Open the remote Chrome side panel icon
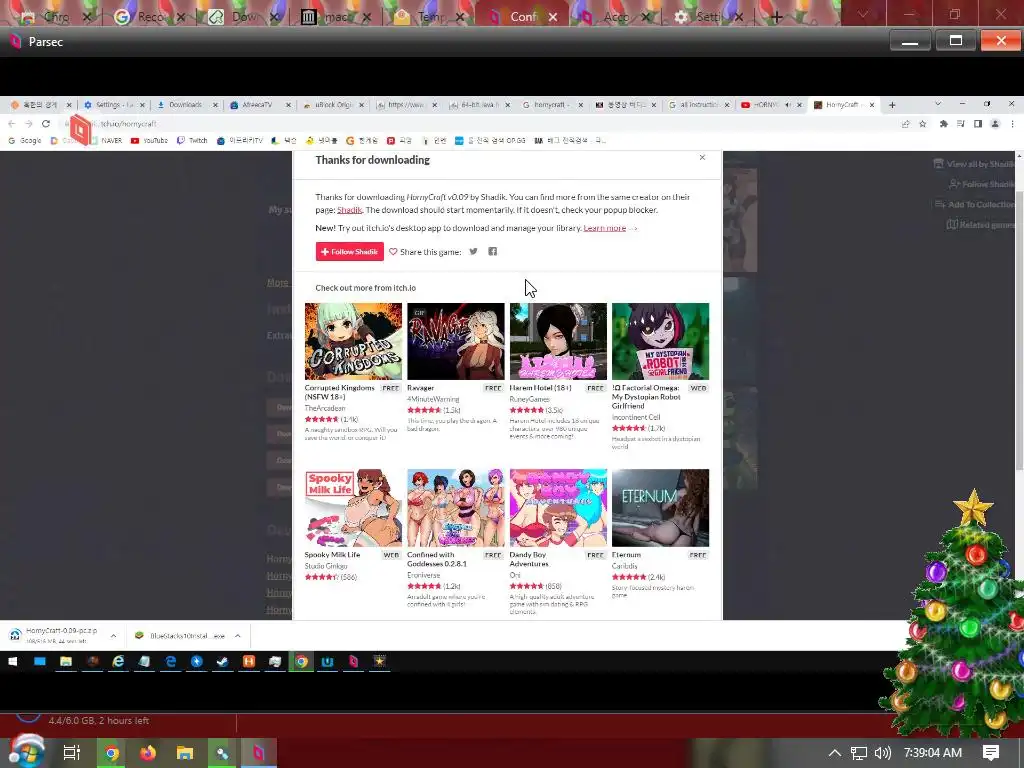 tap(978, 123)
